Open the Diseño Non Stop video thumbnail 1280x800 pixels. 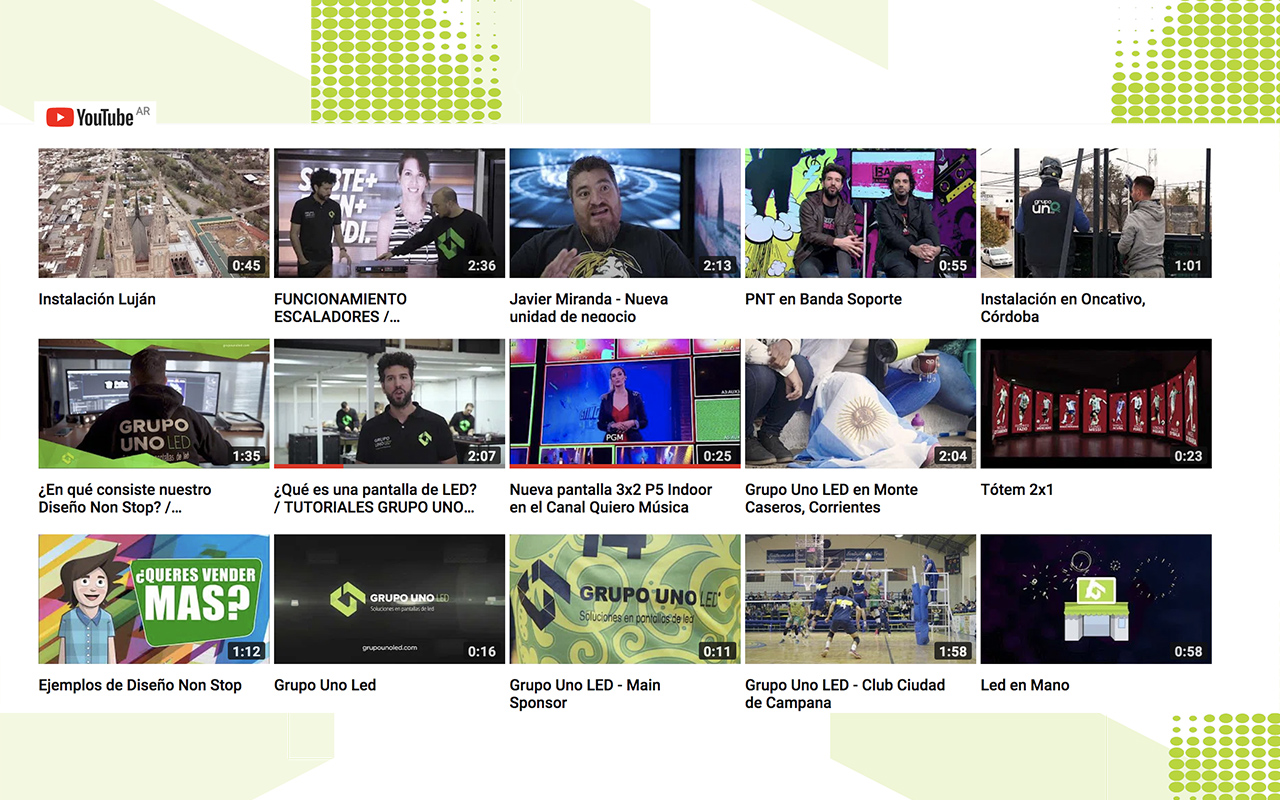[x=154, y=403]
